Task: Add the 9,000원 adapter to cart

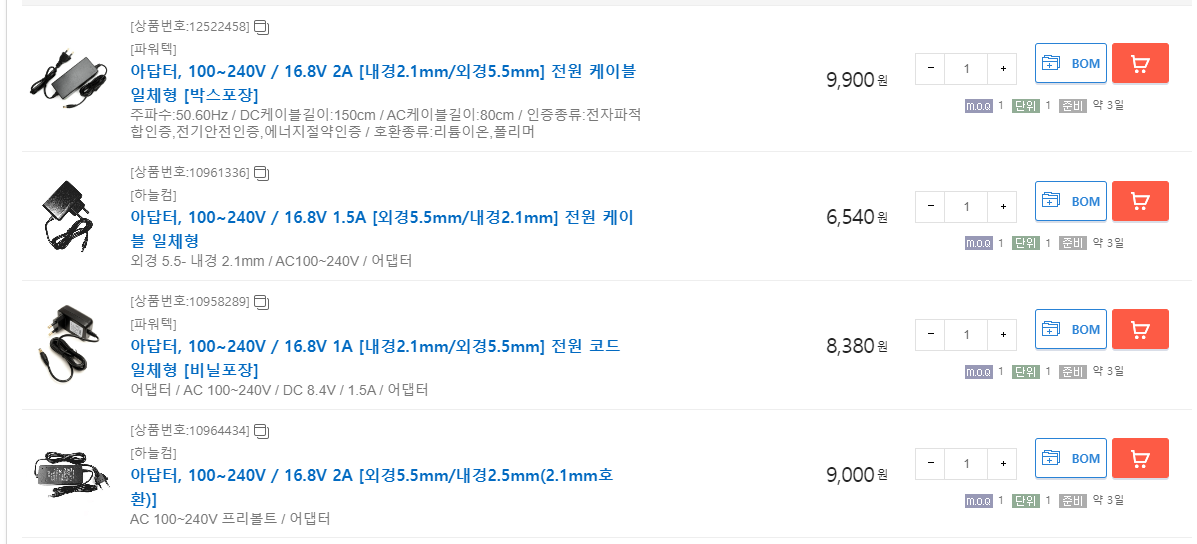Action: [x=1139, y=458]
